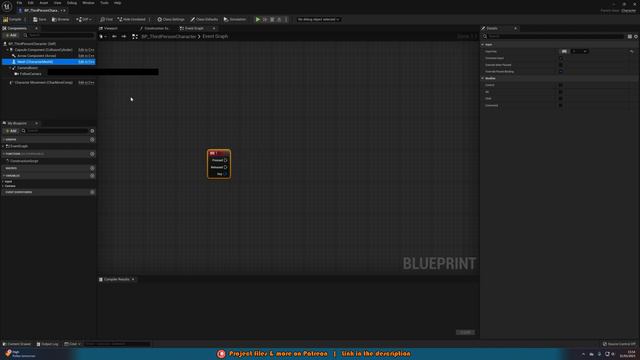Add new function with plus icon

(x=92, y=154)
